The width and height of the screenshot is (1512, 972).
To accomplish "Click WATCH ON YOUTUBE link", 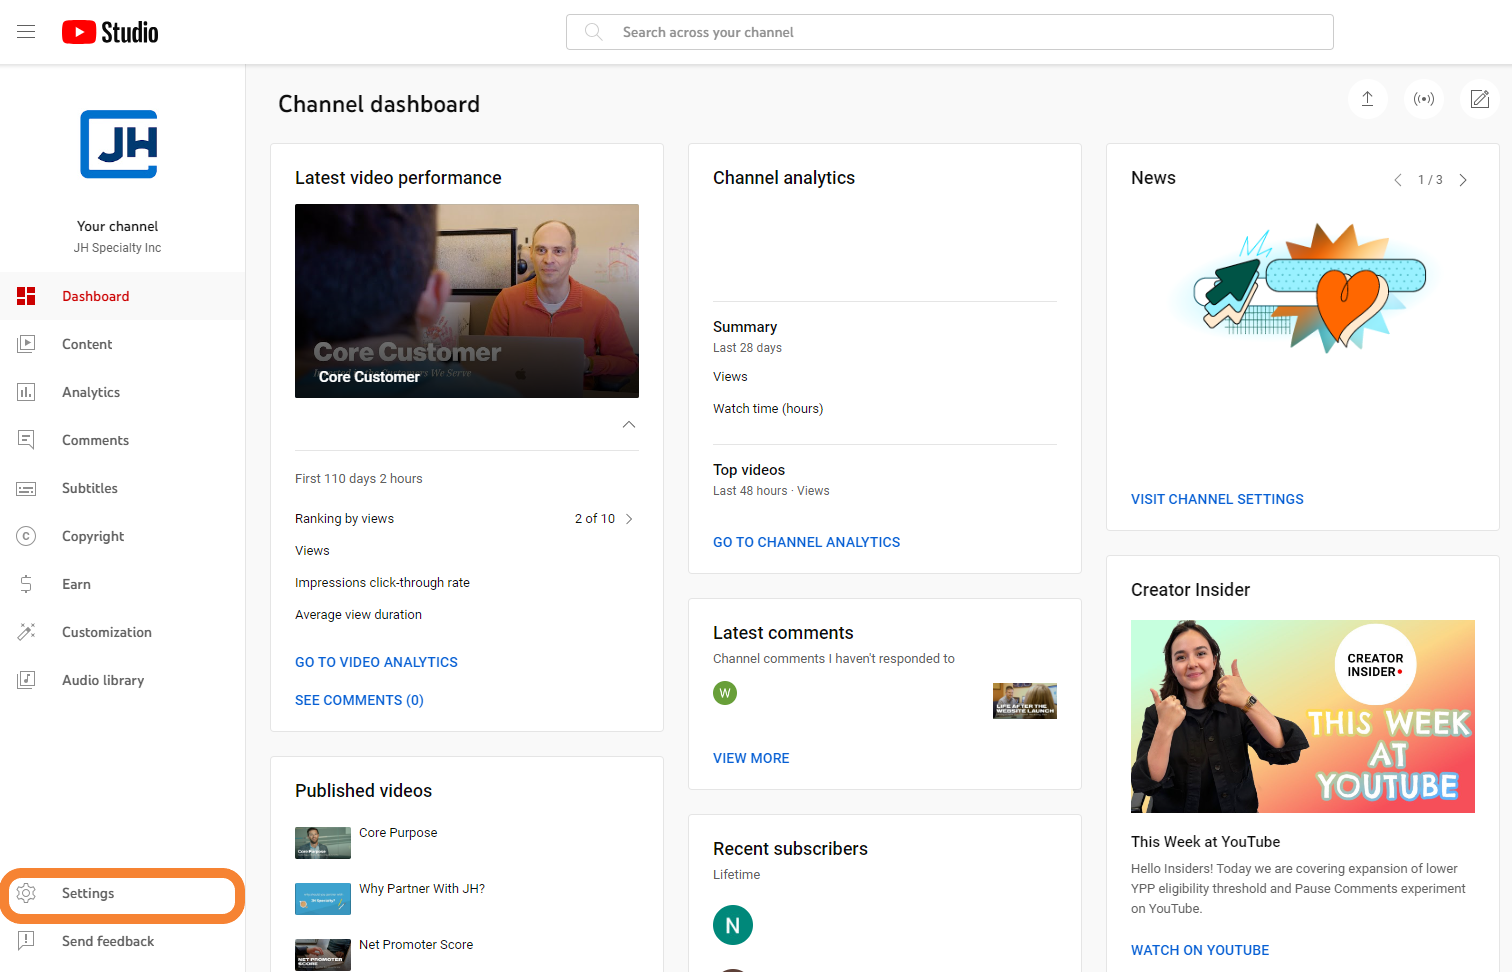I will 1200,950.
